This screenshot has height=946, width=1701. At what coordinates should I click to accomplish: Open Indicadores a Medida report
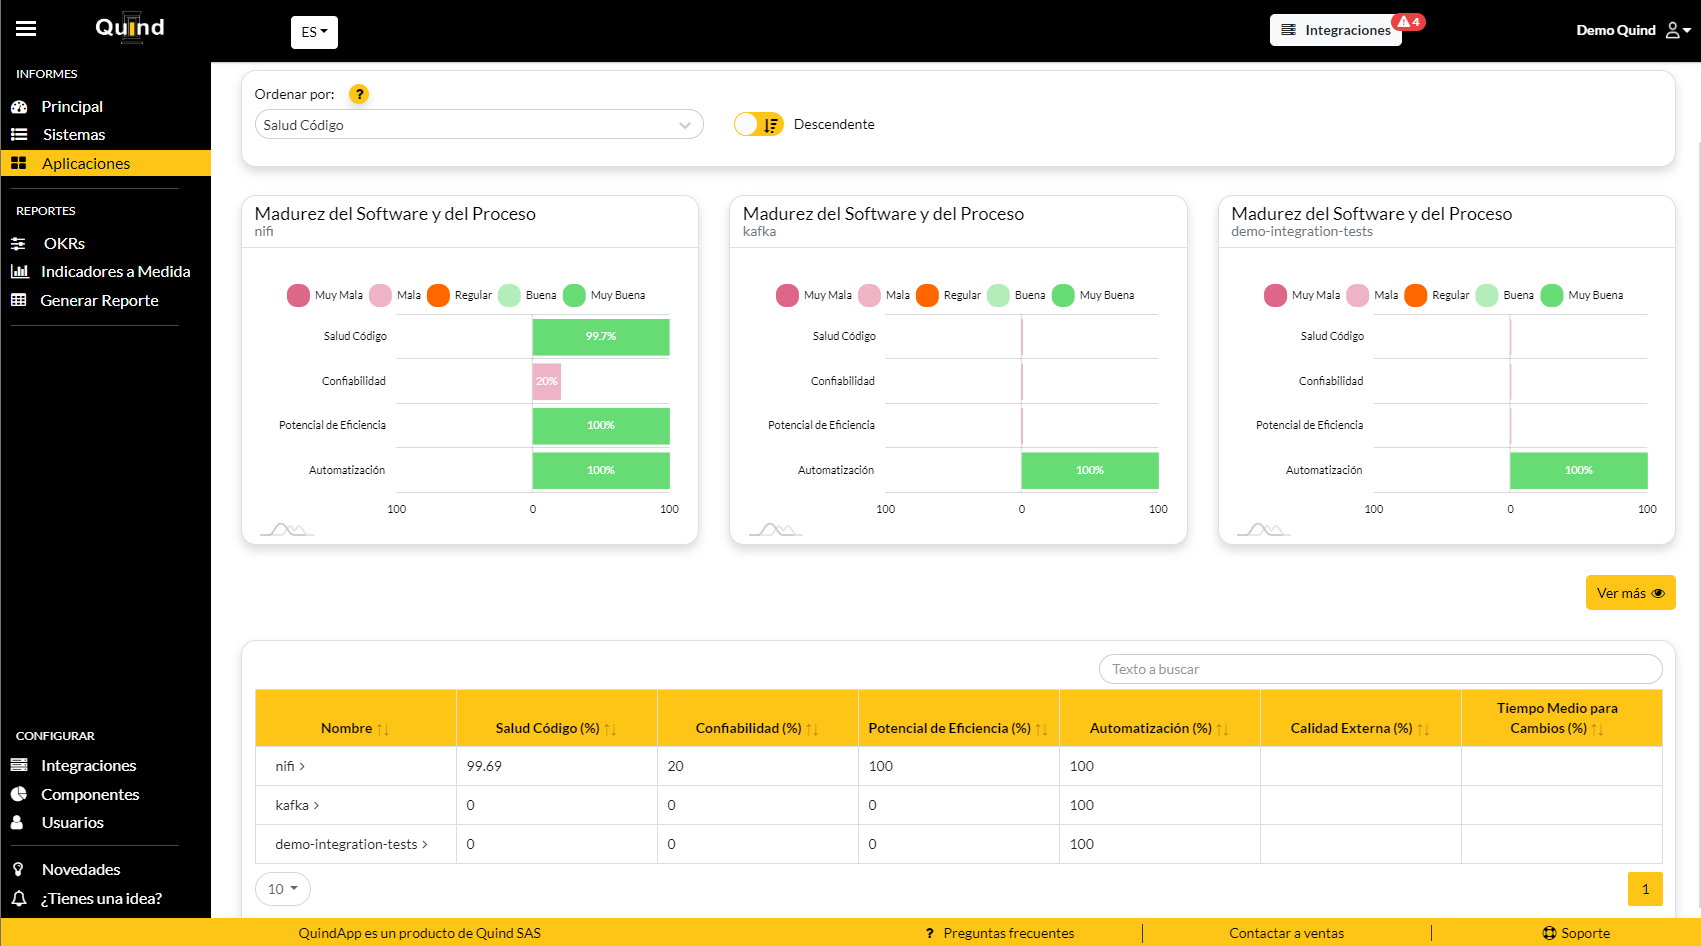115,271
